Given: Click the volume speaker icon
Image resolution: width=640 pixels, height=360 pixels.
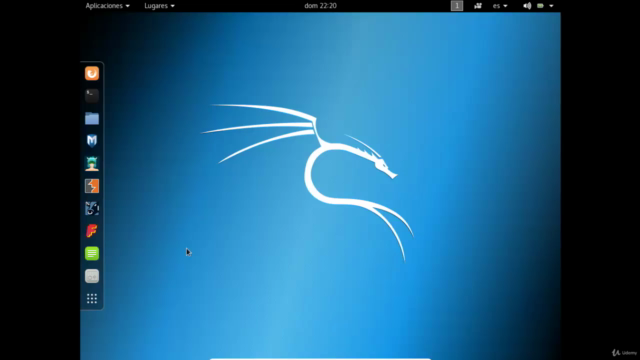Looking at the screenshot, I should [x=527, y=6].
